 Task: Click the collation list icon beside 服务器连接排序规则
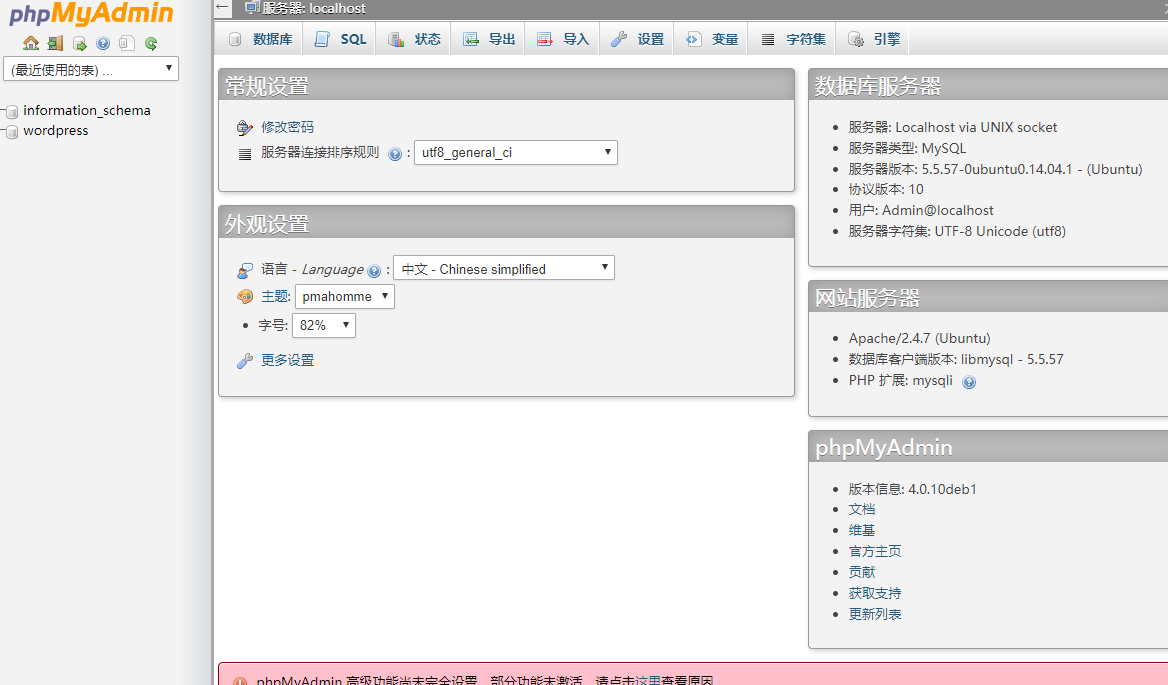[244, 154]
